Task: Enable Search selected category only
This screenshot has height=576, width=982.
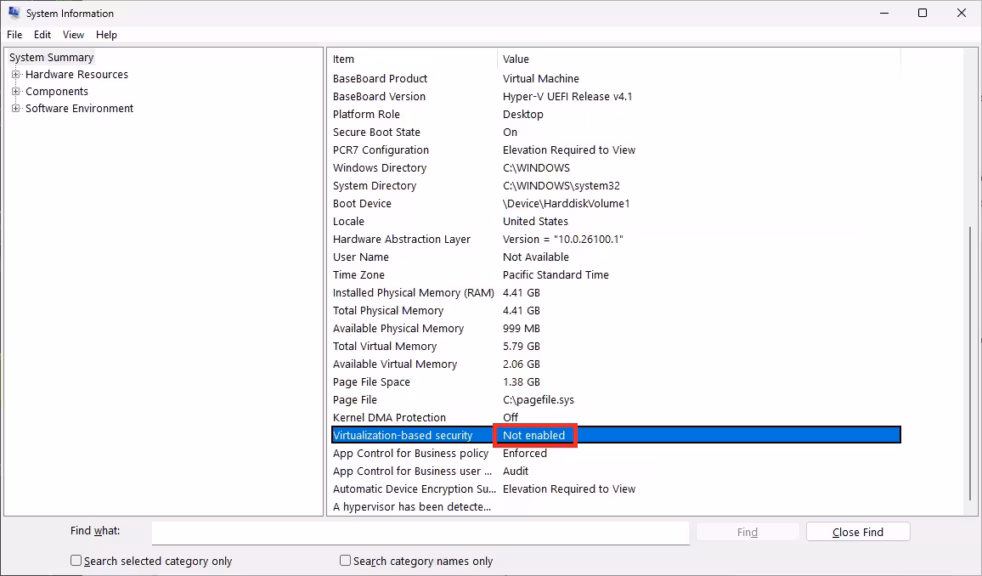Action: tap(75, 560)
